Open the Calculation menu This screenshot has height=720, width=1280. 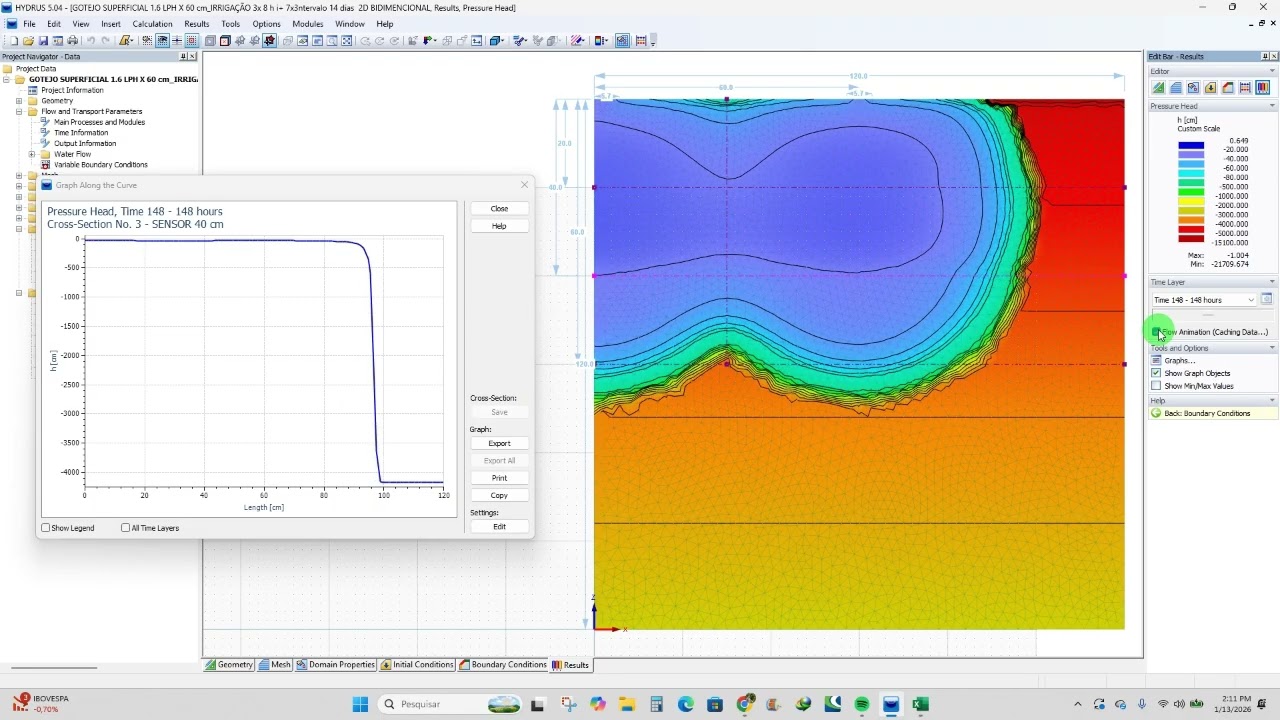152,24
